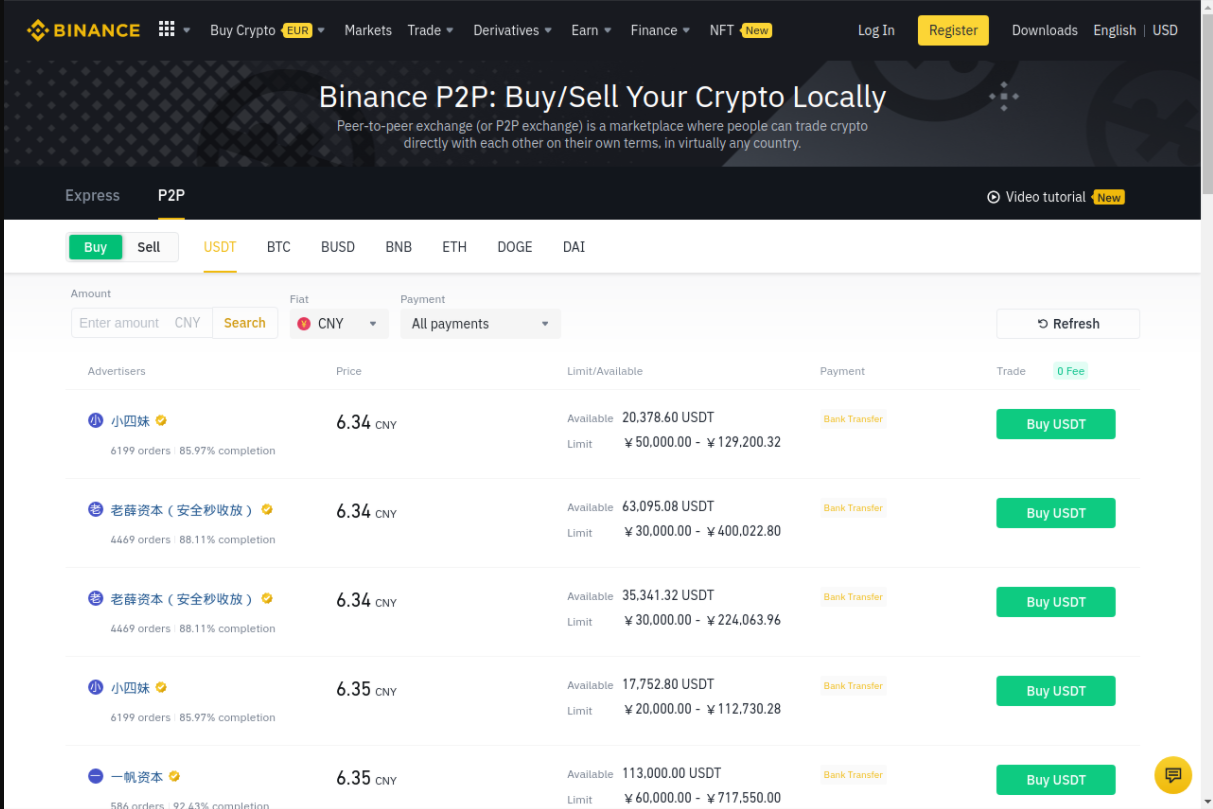Expand the Finance menu

(x=660, y=30)
